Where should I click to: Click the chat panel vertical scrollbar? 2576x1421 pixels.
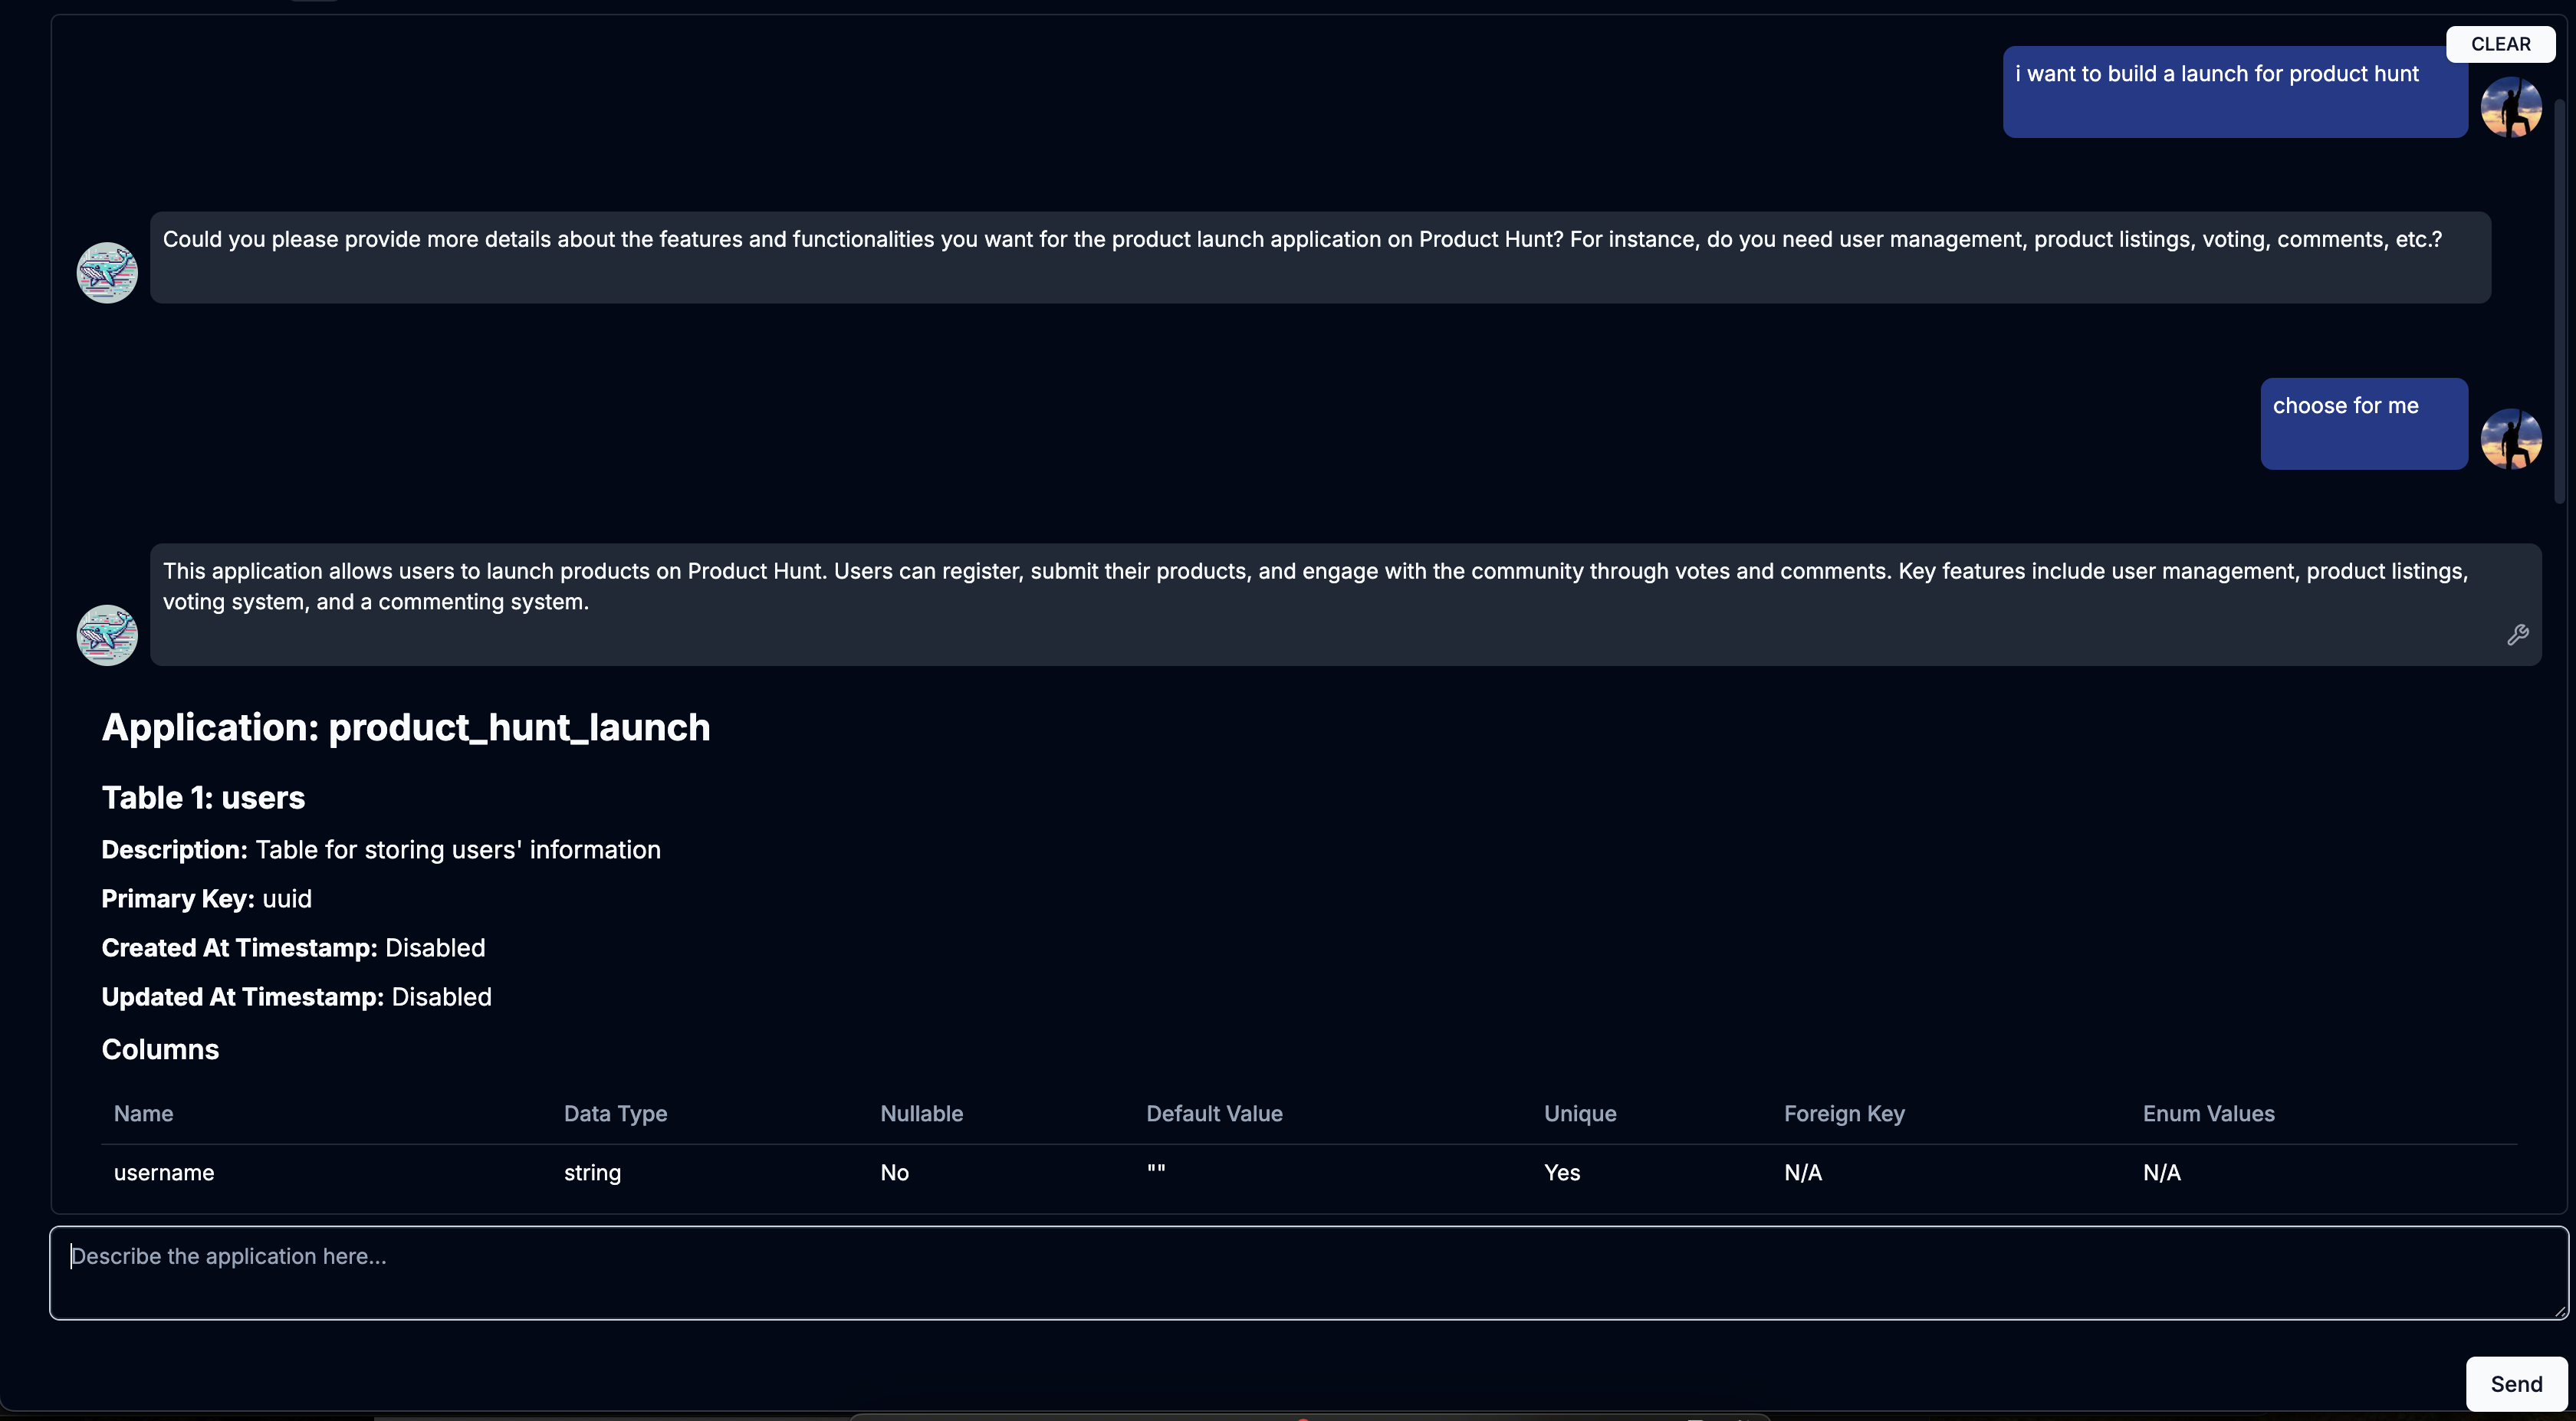click(2559, 300)
